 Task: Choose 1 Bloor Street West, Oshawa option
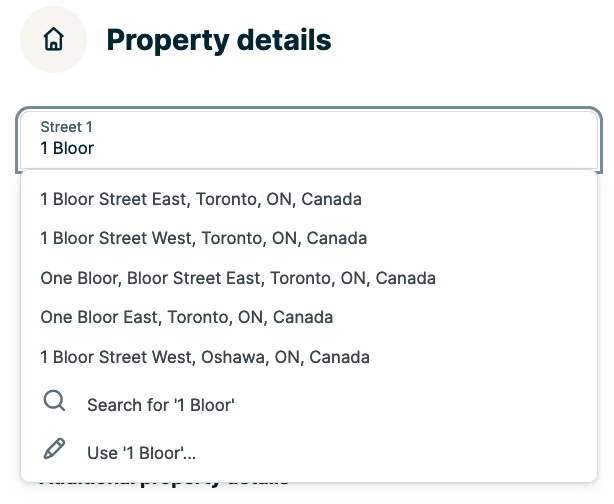[205, 357]
